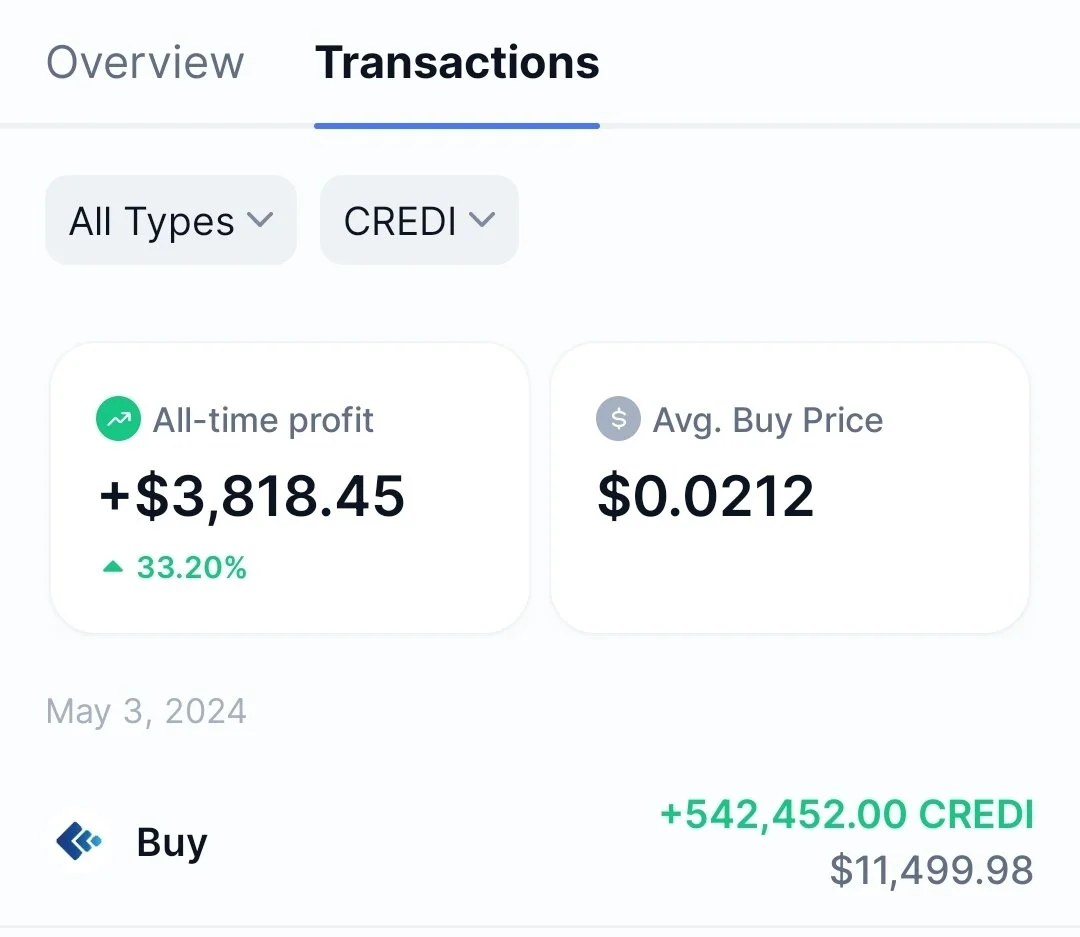Open the CREDI coin filter dropdown
Viewport: 1080px width, 937px height.
(x=419, y=220)
